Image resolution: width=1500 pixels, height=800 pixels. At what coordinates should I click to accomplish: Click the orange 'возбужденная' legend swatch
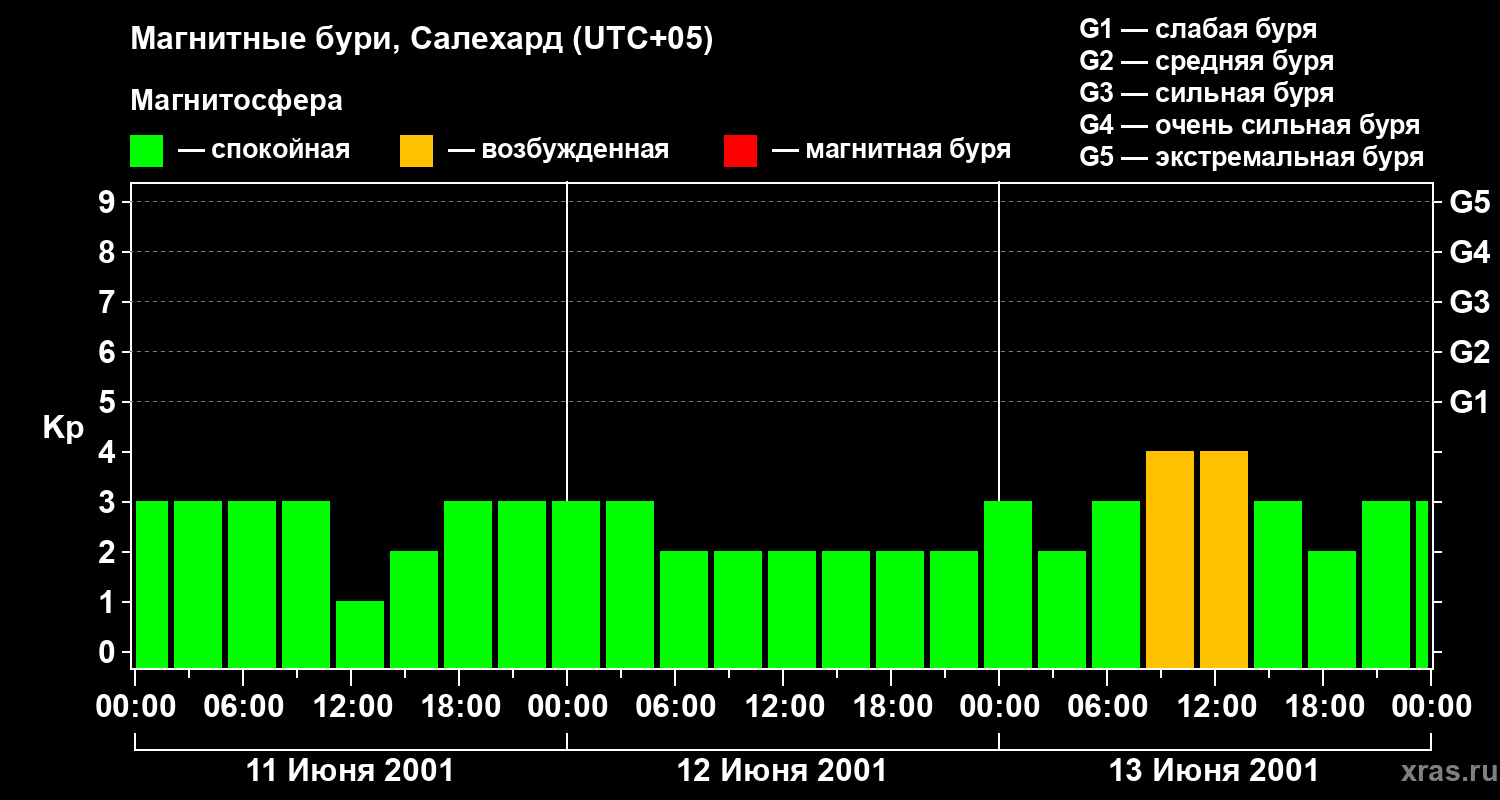click(x=417, y=151)
